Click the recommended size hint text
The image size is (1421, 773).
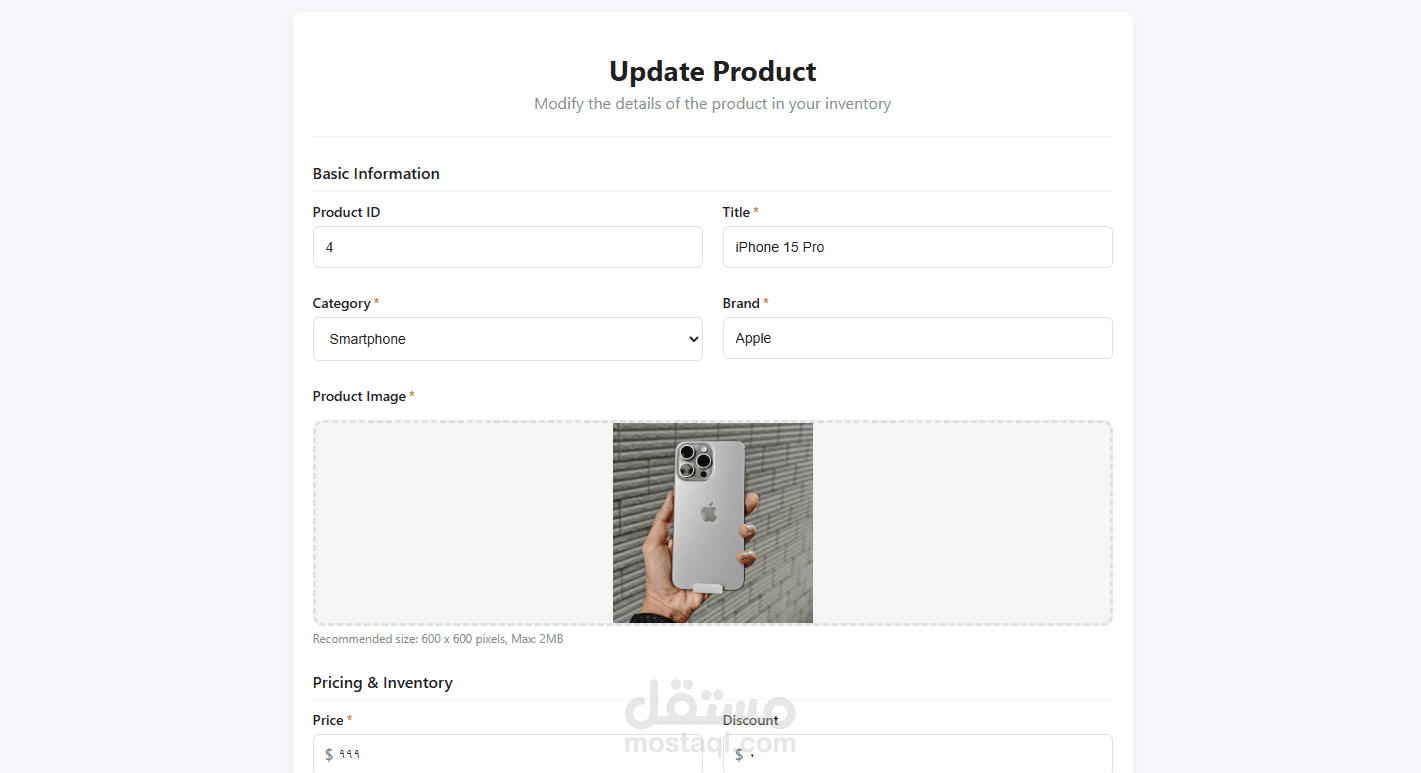click(x=438, y=639)
